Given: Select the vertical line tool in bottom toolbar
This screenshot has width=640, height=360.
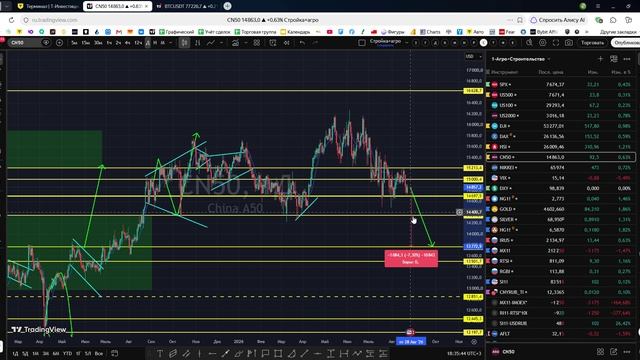Looking at the screenshot, I should click(199, 353).
